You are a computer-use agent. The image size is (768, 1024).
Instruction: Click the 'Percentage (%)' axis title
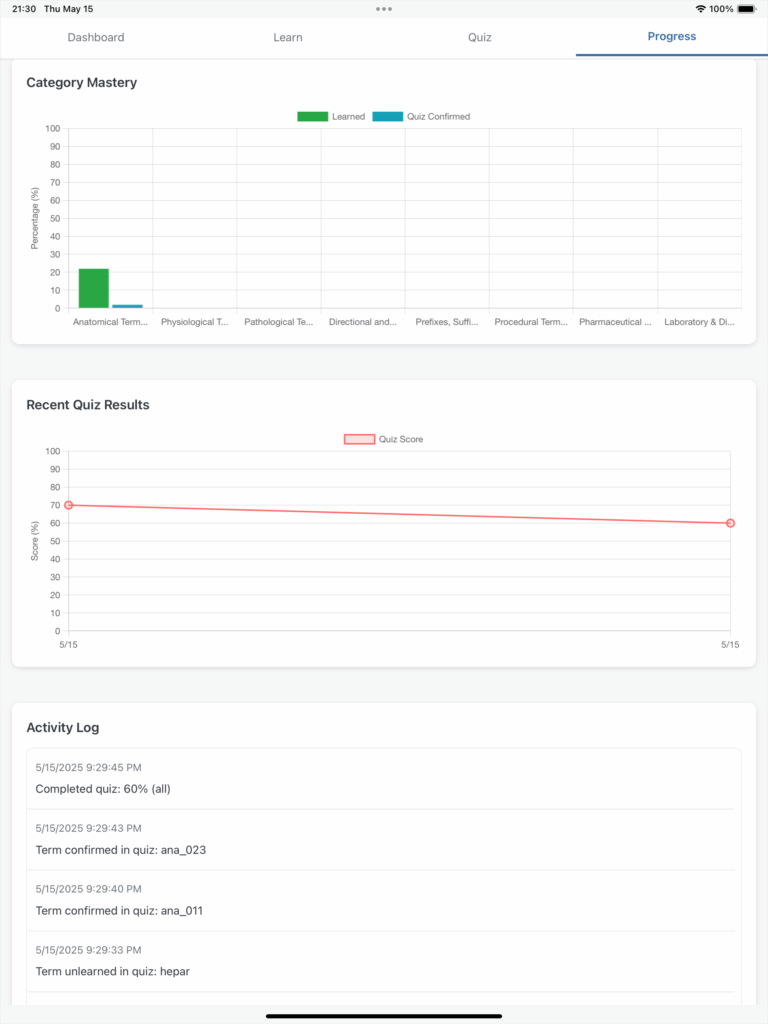click(x=35, y=218)
